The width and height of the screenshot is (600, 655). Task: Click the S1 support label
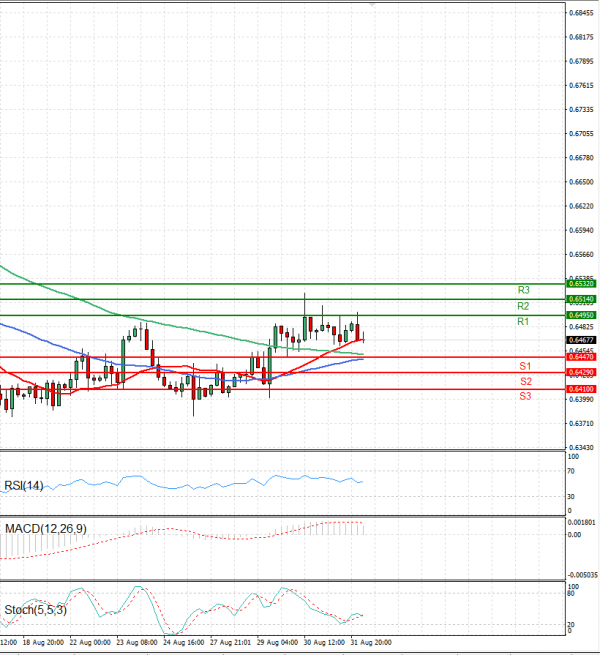point(525,366)
